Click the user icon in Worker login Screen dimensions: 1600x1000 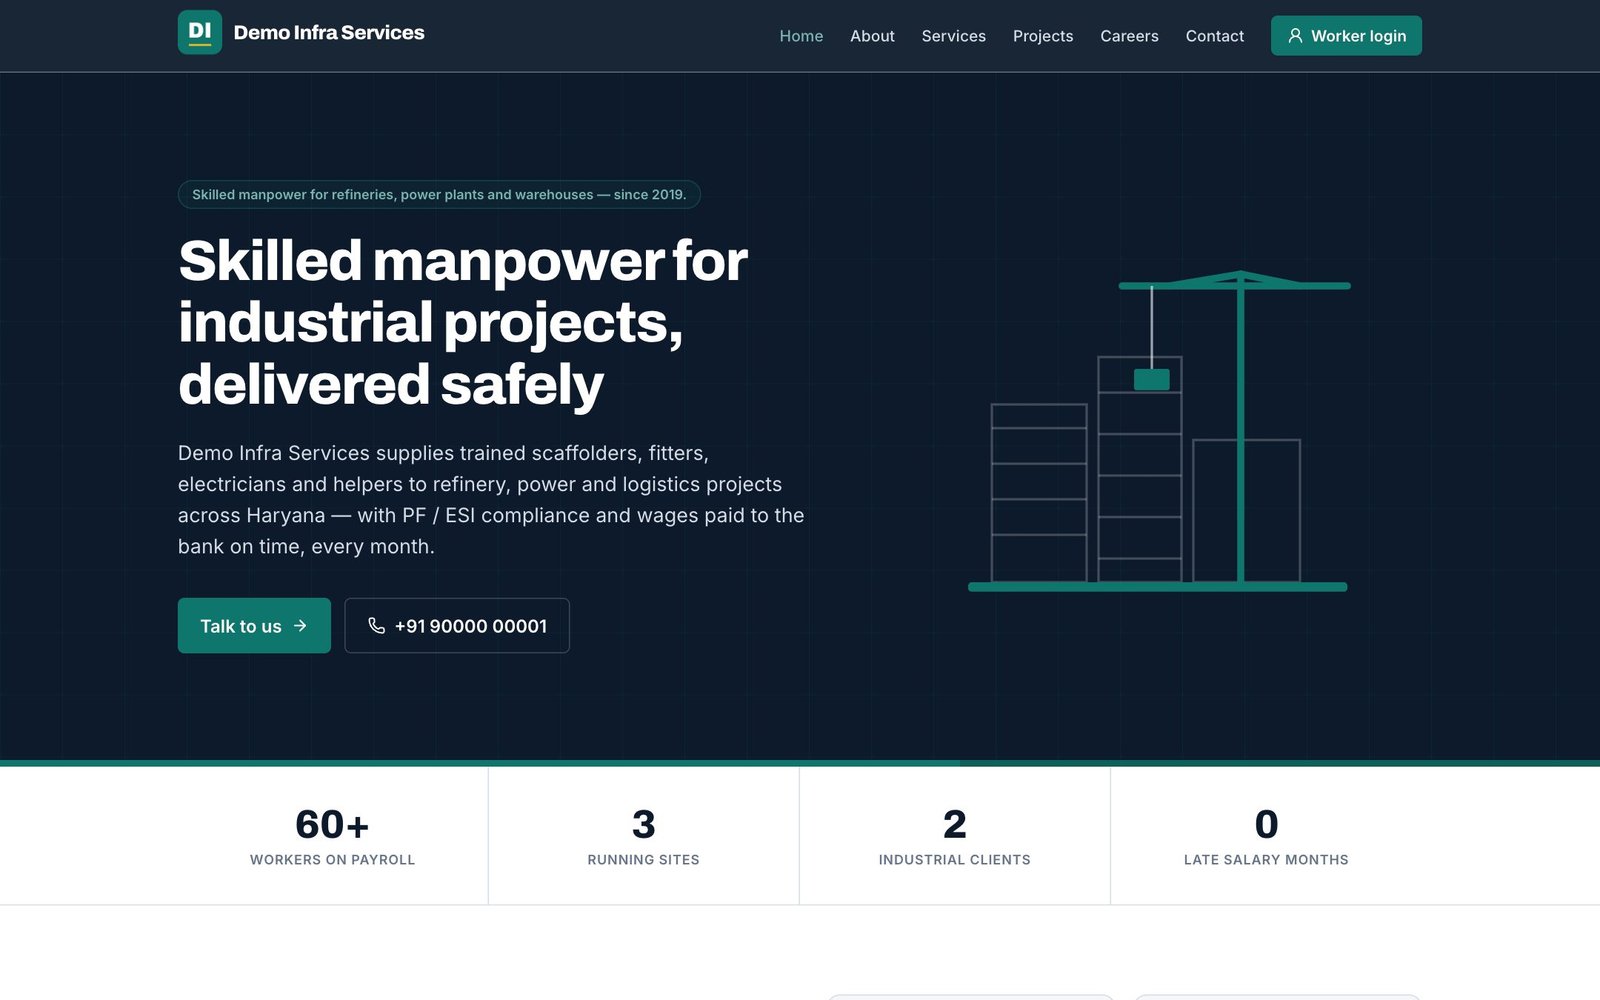click(x=1295, y=36)
